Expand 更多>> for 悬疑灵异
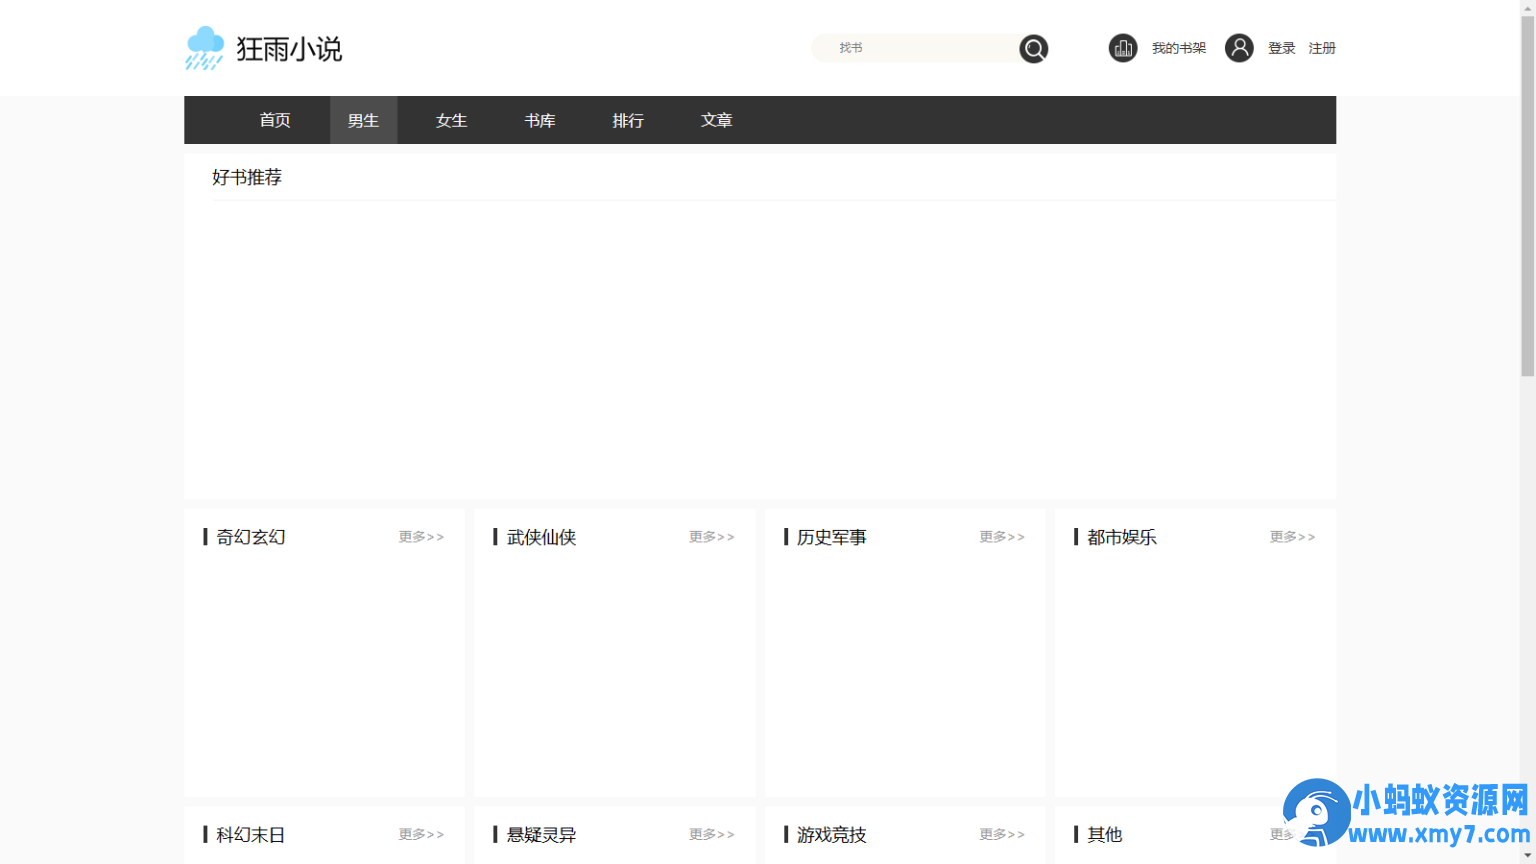 click(x=711, y=834)
